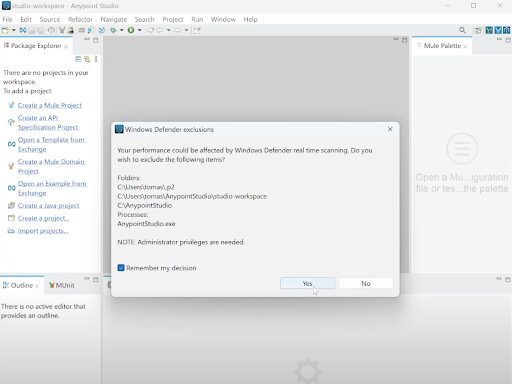This screenshot has height=384, width=512.
Task: Maximize the Package Explorer panel
Action: point(96,40)
